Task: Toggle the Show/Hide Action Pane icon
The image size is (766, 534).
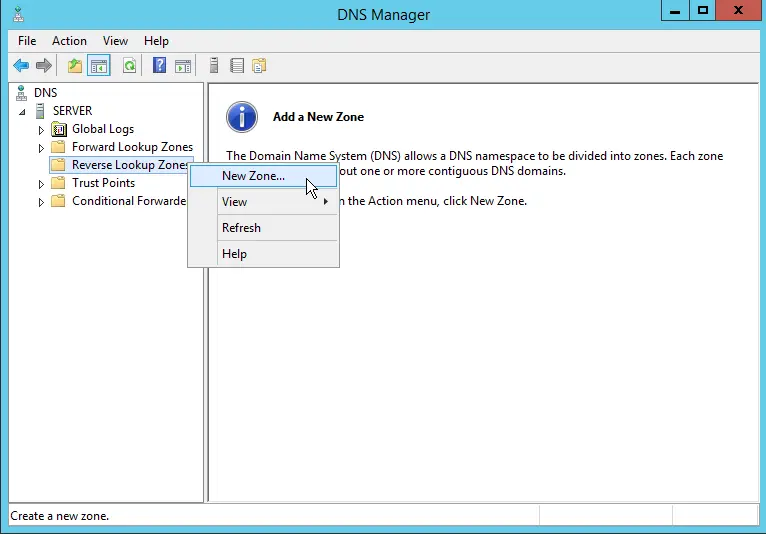Action: tap(183, 66)
